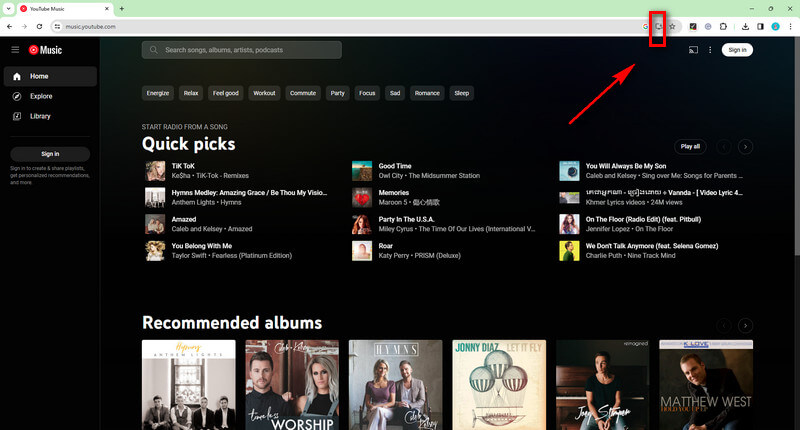Open Explore in sidebar

point(50,96)
